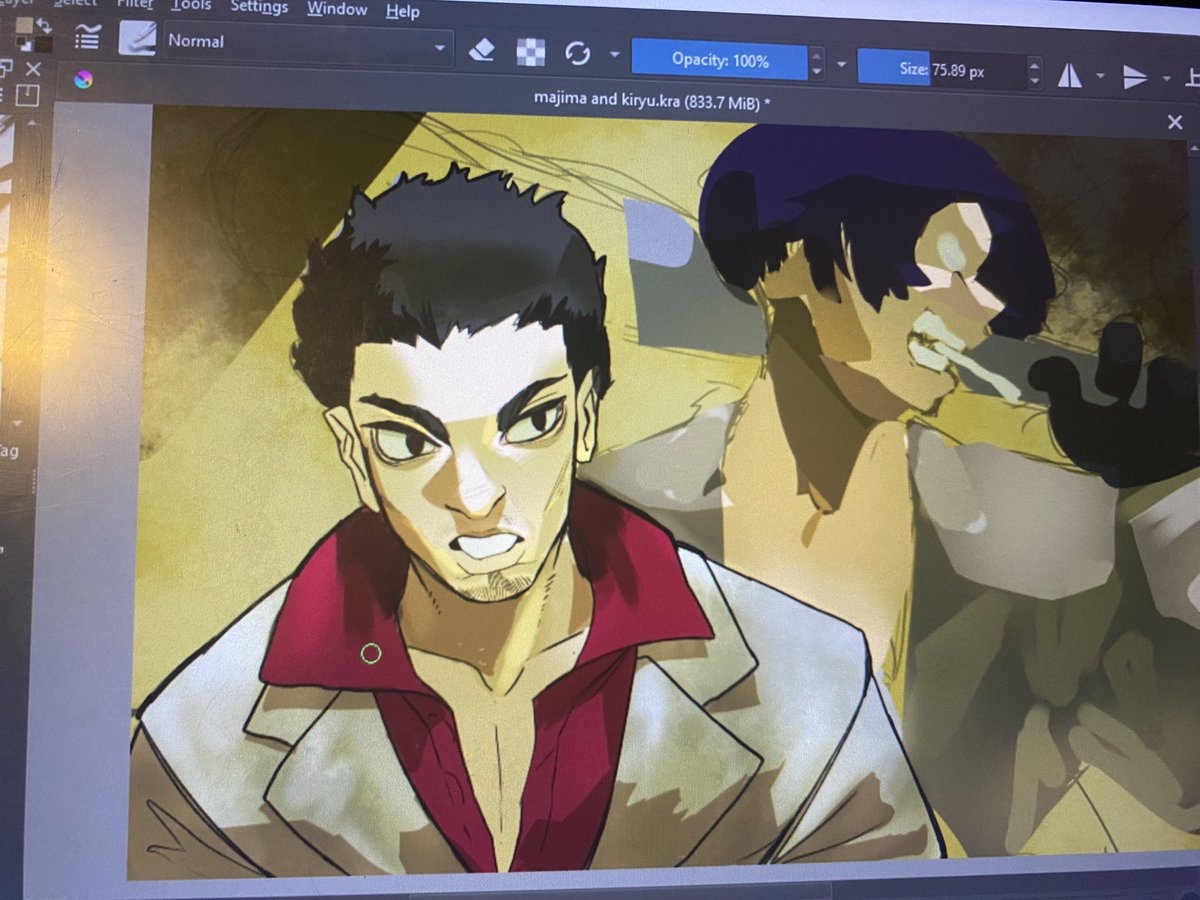The width and height of the screenshot is (1200, 900).
Task: Decrease brush size with down arrow
Action: (1034, 82)
